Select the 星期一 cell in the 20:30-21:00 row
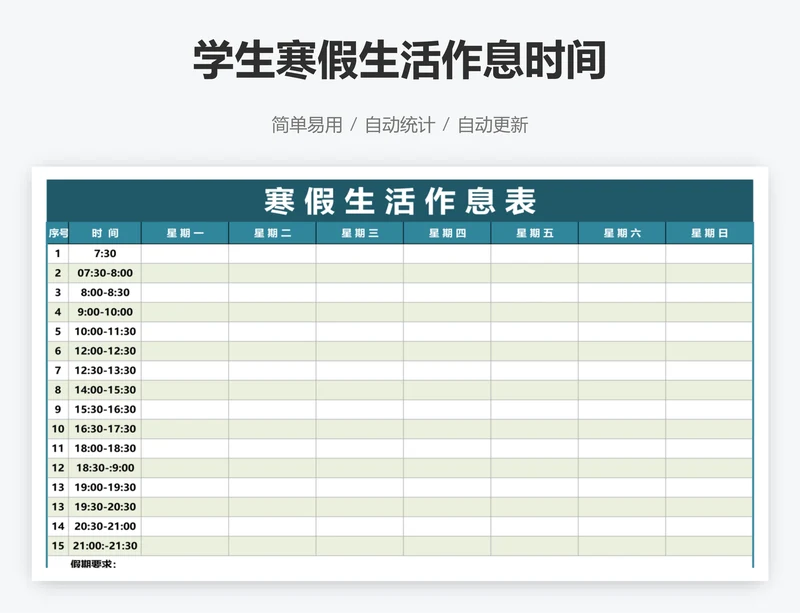The width and height of the screenshot is (800, 613). (x=185, y=526)
